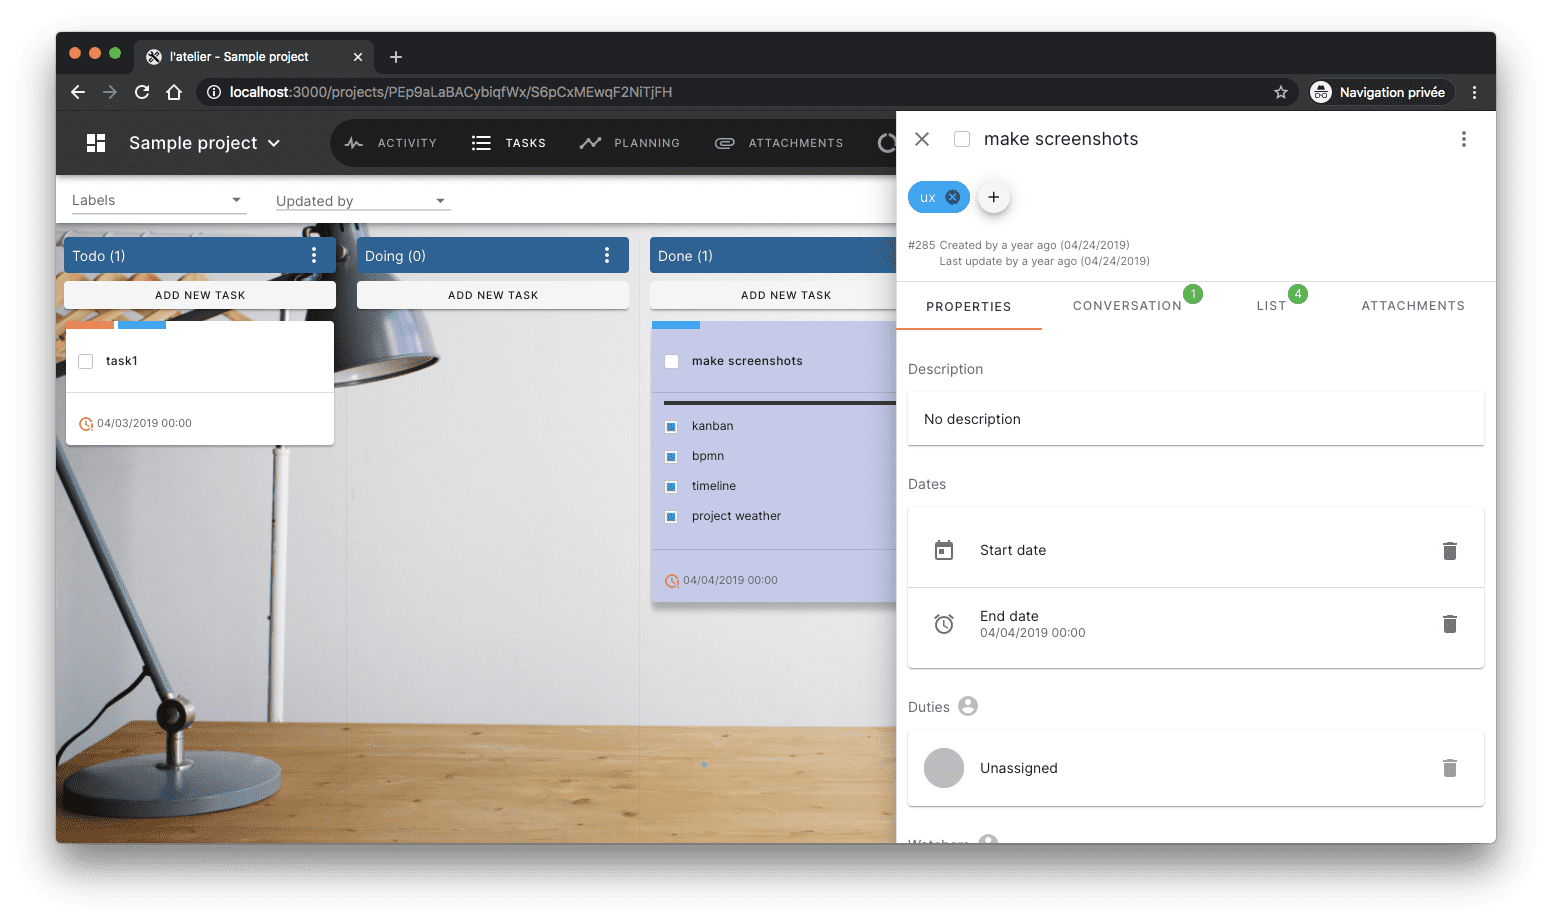Screen dimensions: 1552x923
Task: Open Chrome three-dot menu
Action: [1474, 92]
